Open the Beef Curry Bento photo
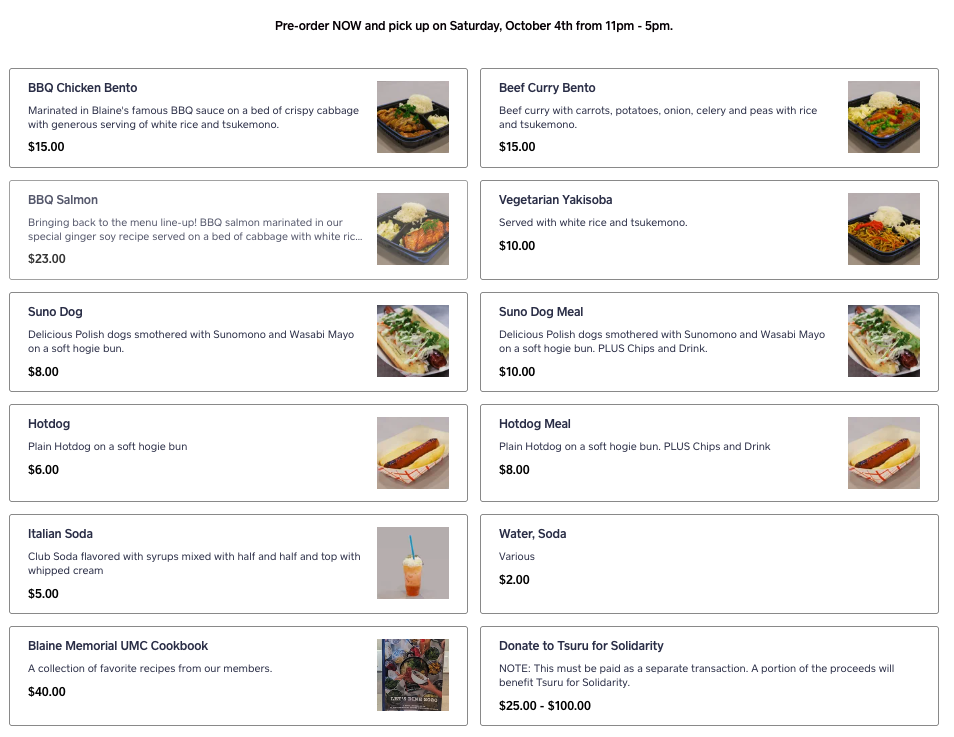The width and height of the screenshot is (954, 737). click(883, 117)
